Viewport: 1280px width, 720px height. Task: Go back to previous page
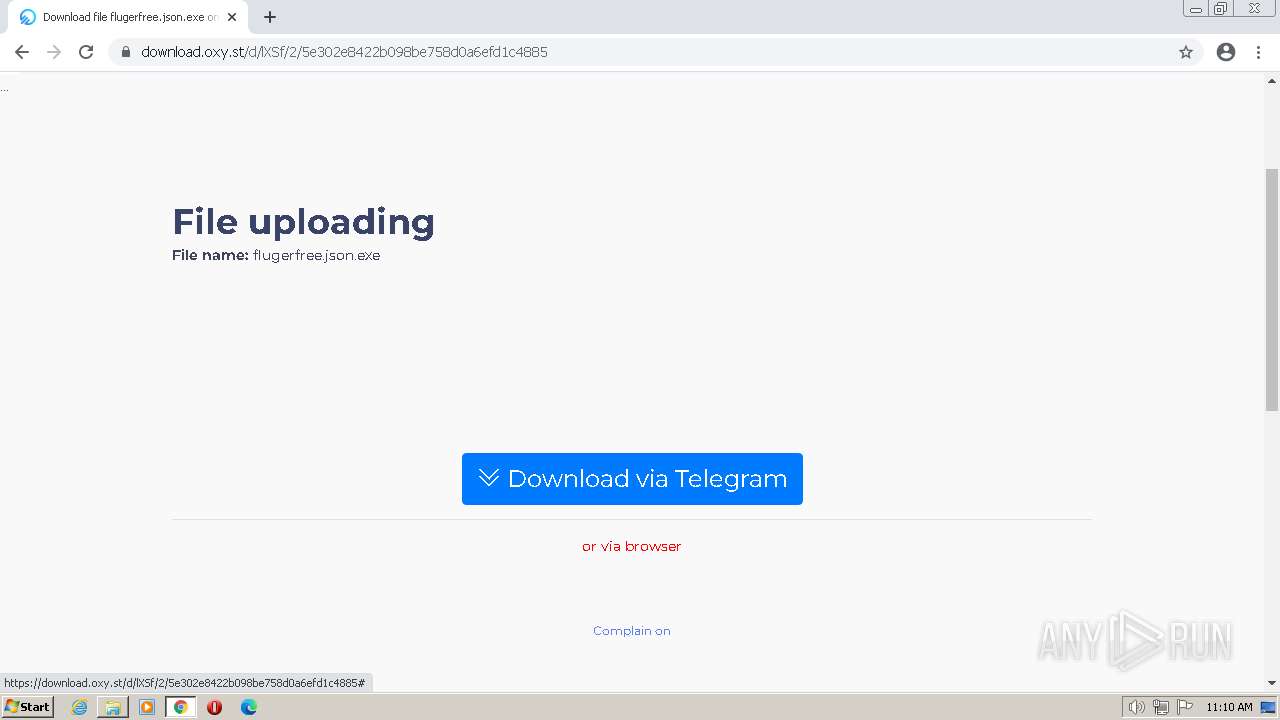22,52
